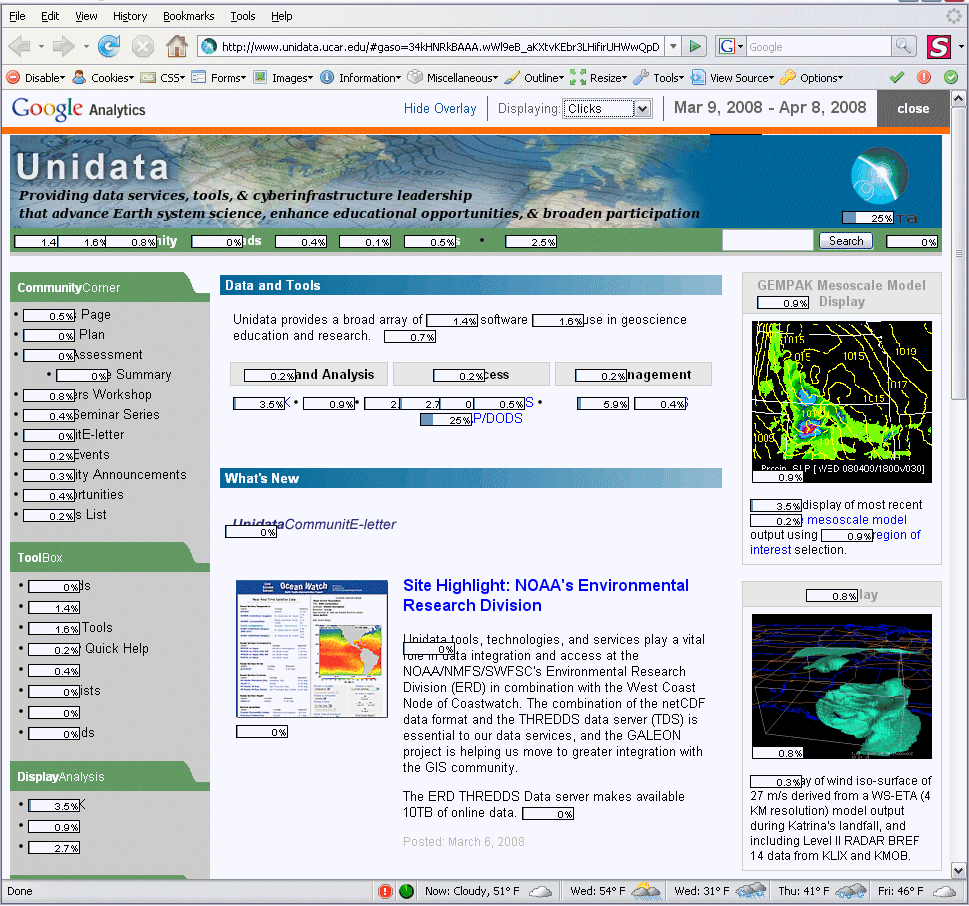Image resolution: width=969 pixels, height=906 pixels.
Task: Click the Unidata site search text field
Action: tap(767, 241)
